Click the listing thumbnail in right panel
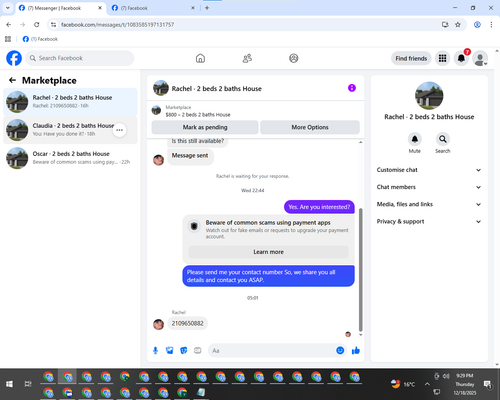The image size is (500, 400). click(429, 96)
